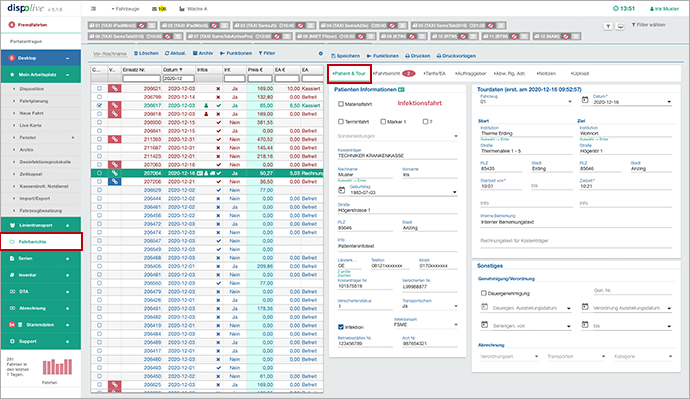Image resolution: width=690 pixels, height=399 pixels.
Task: Open calendar icon for Verordnung Ausstellungsdatum
Action: tap(585, 306)
